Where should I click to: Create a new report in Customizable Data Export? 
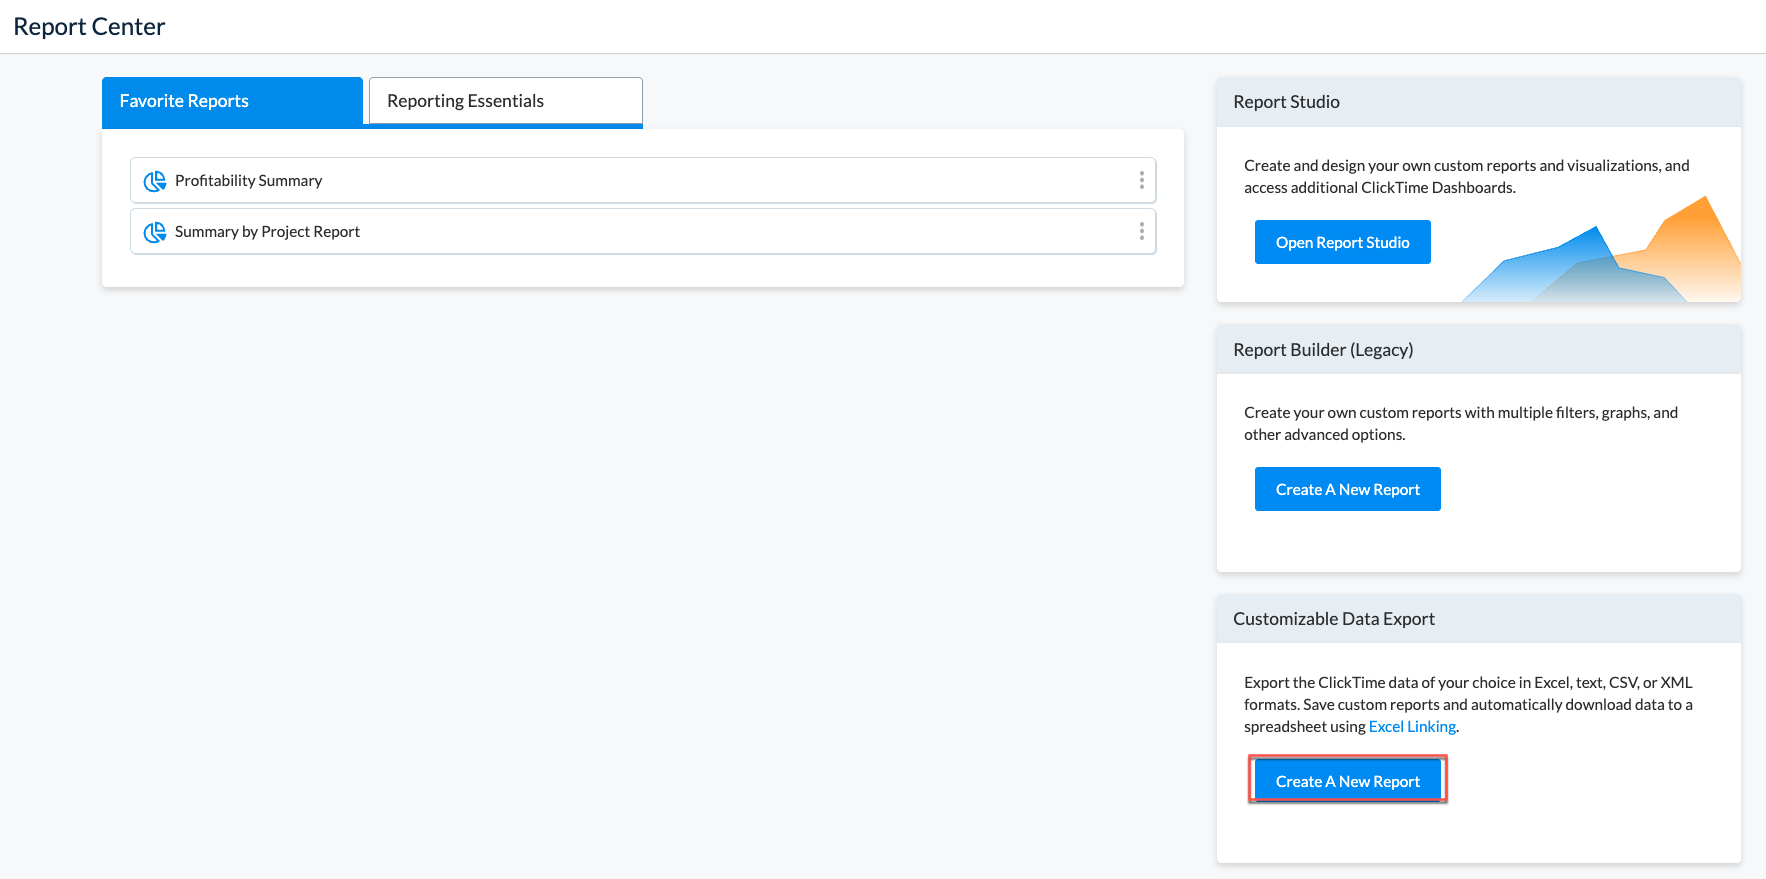1347,781
